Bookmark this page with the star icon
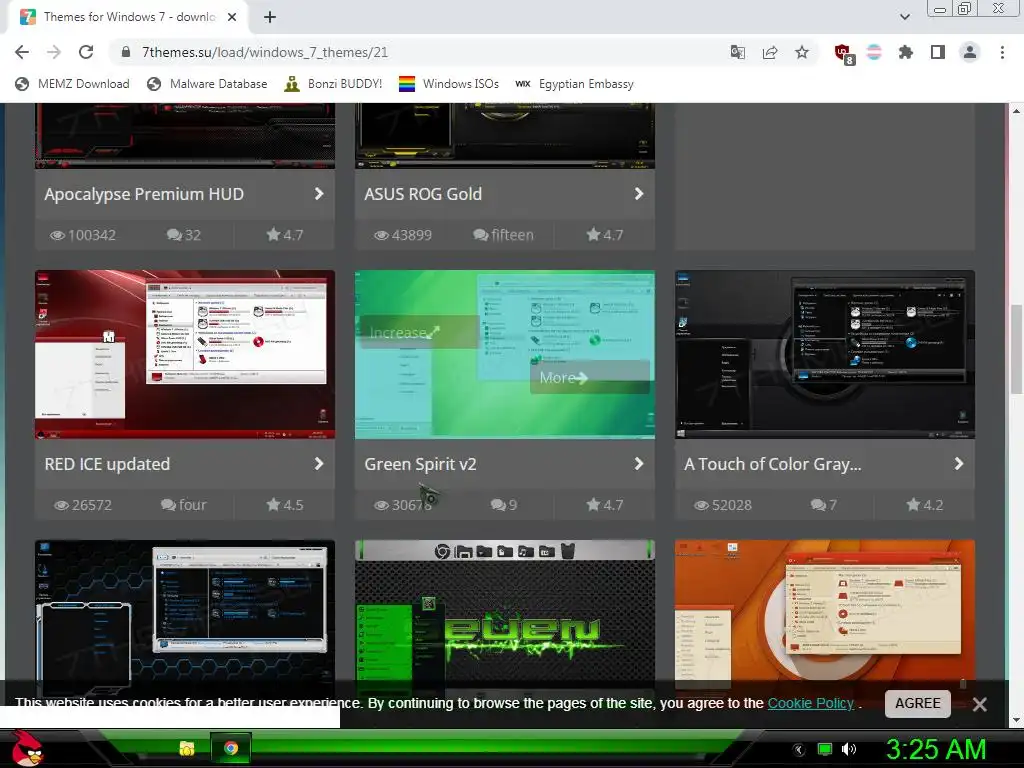Viewport: 1024px width, 768px height. (802, 52)
